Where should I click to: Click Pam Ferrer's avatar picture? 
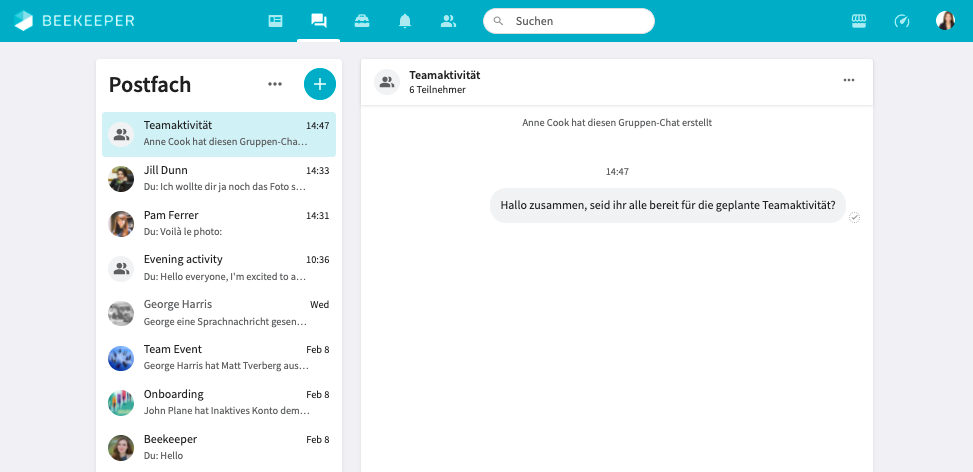(x=121, y=224)
